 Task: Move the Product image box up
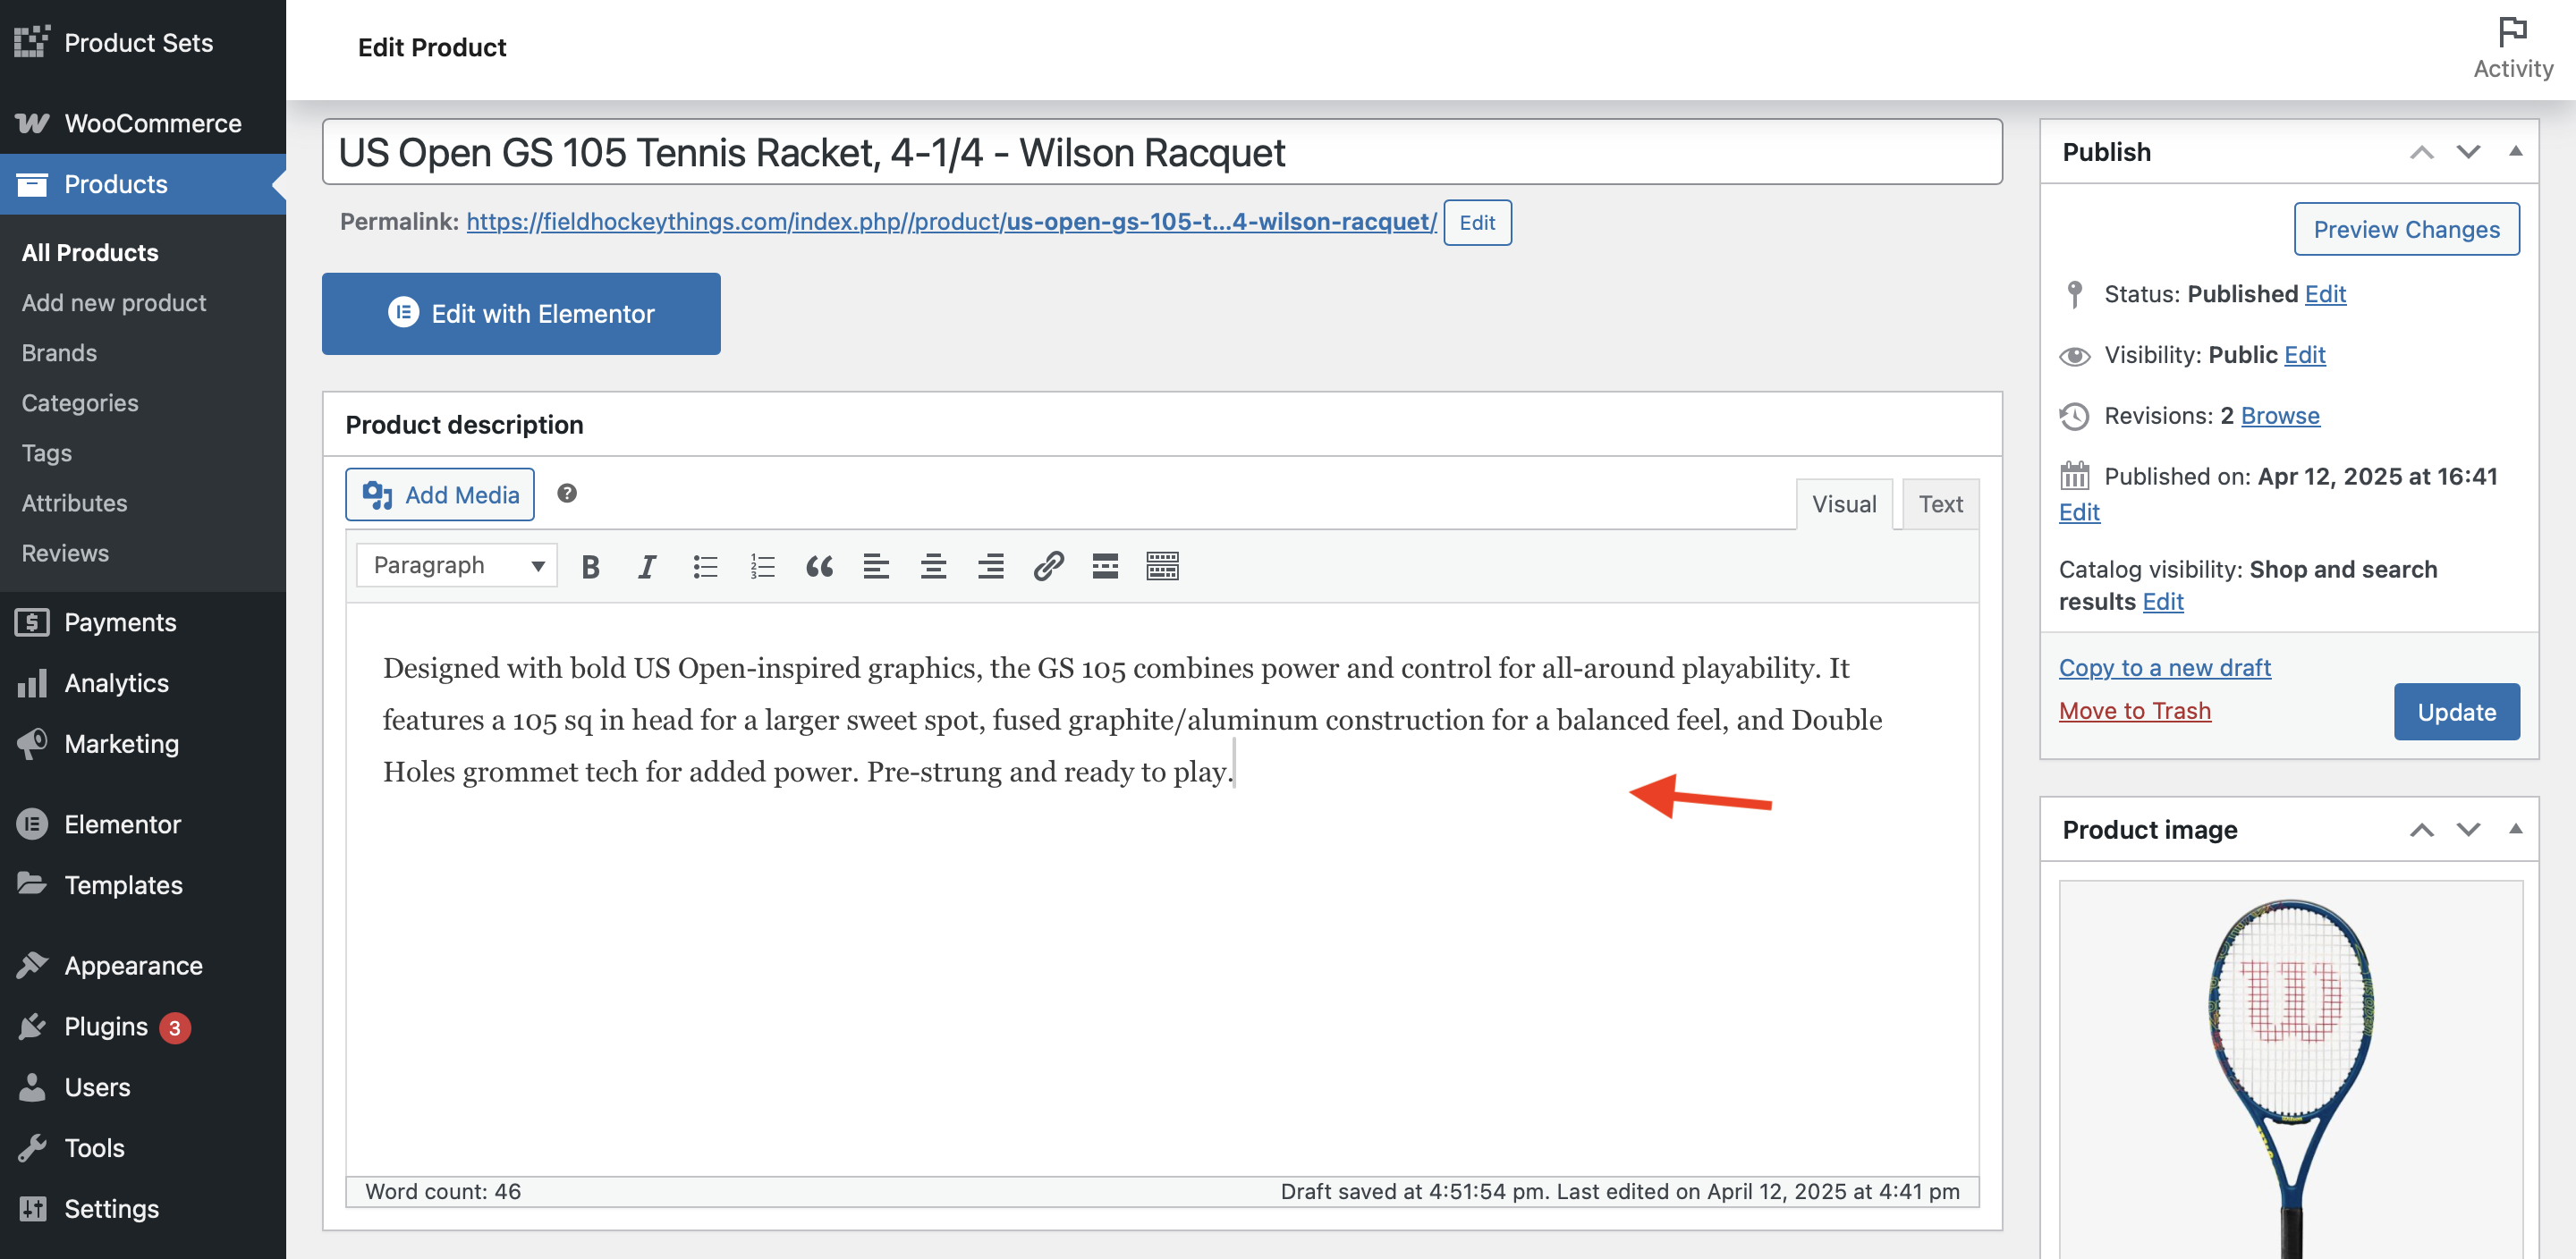[x=2421, y=830]
